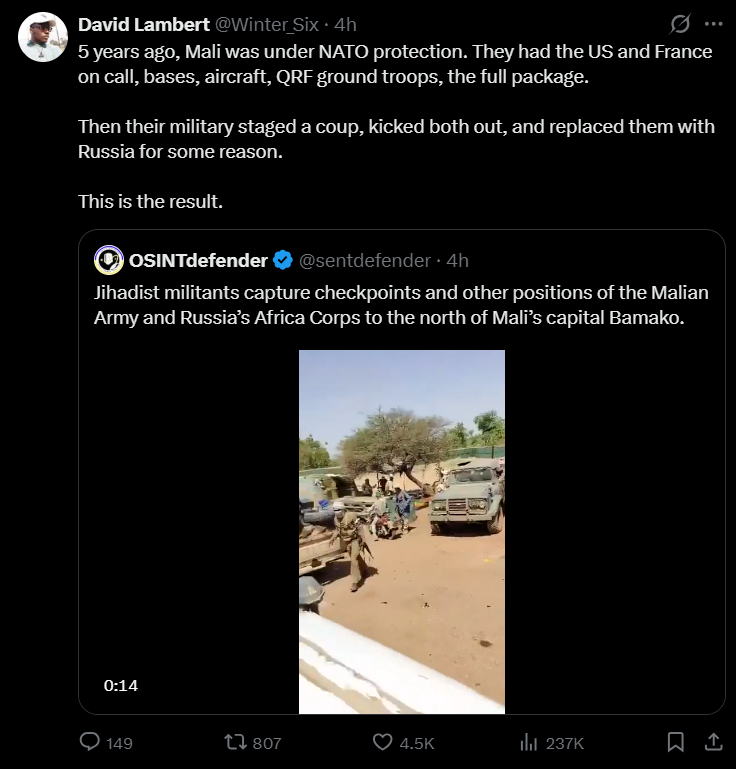Open the share upload icon
The image size is (736, 769).
[x=713, y=742]
